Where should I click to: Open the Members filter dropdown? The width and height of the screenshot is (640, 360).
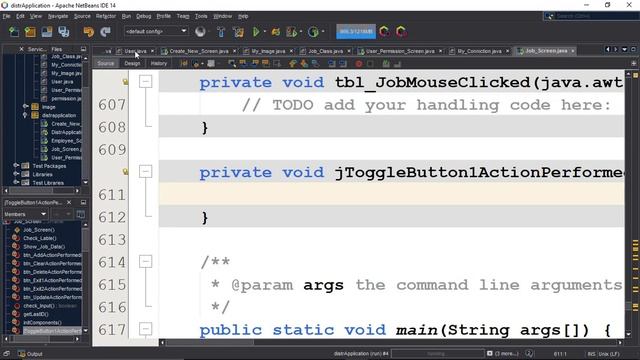[25, 214]
